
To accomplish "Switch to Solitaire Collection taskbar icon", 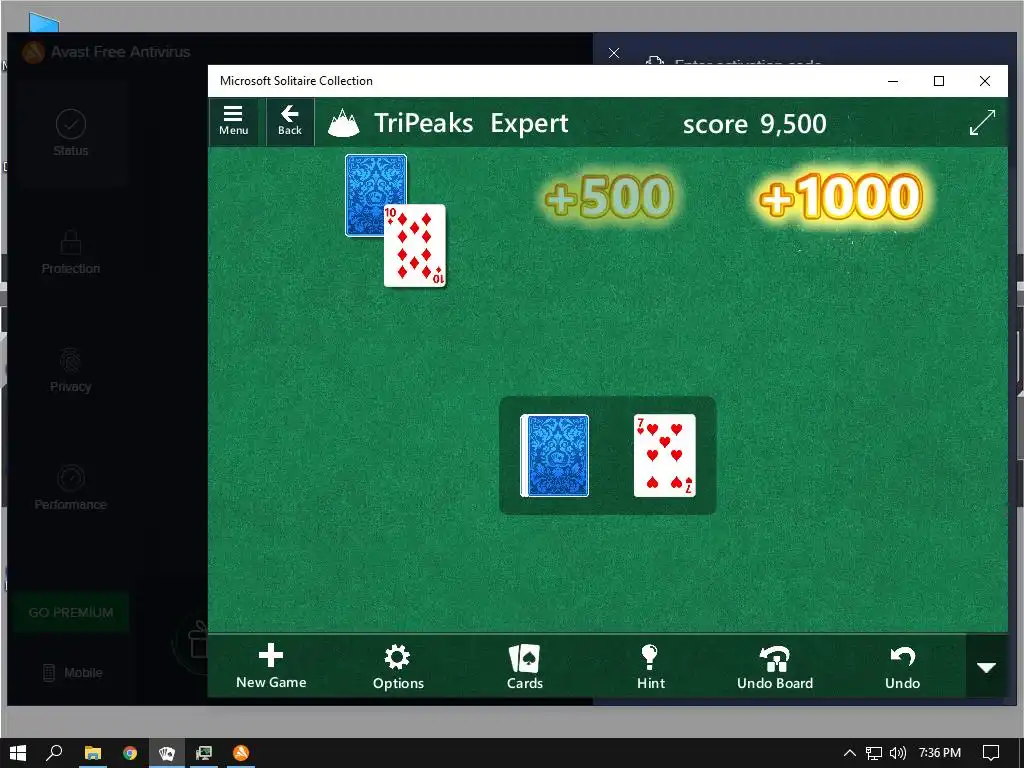I will (167, 753).
